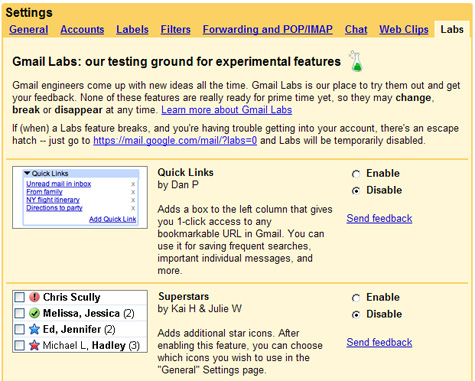Switch to the Chat tab
The image size is (475, 381).
tap(356, 30)
